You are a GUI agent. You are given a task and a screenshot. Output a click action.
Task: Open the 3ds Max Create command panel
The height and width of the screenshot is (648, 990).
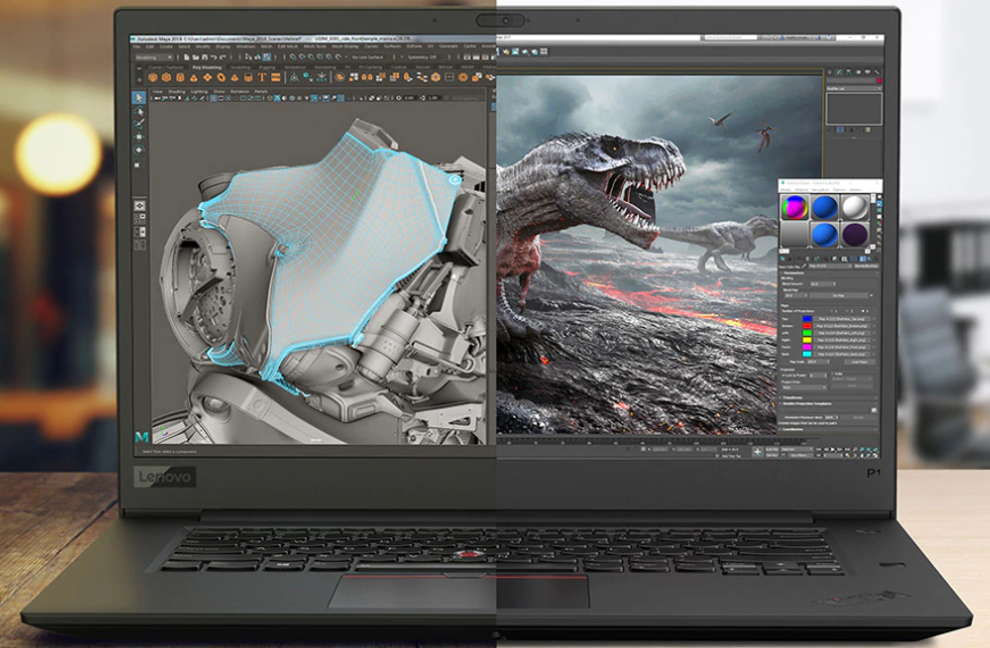click(830, 73)
